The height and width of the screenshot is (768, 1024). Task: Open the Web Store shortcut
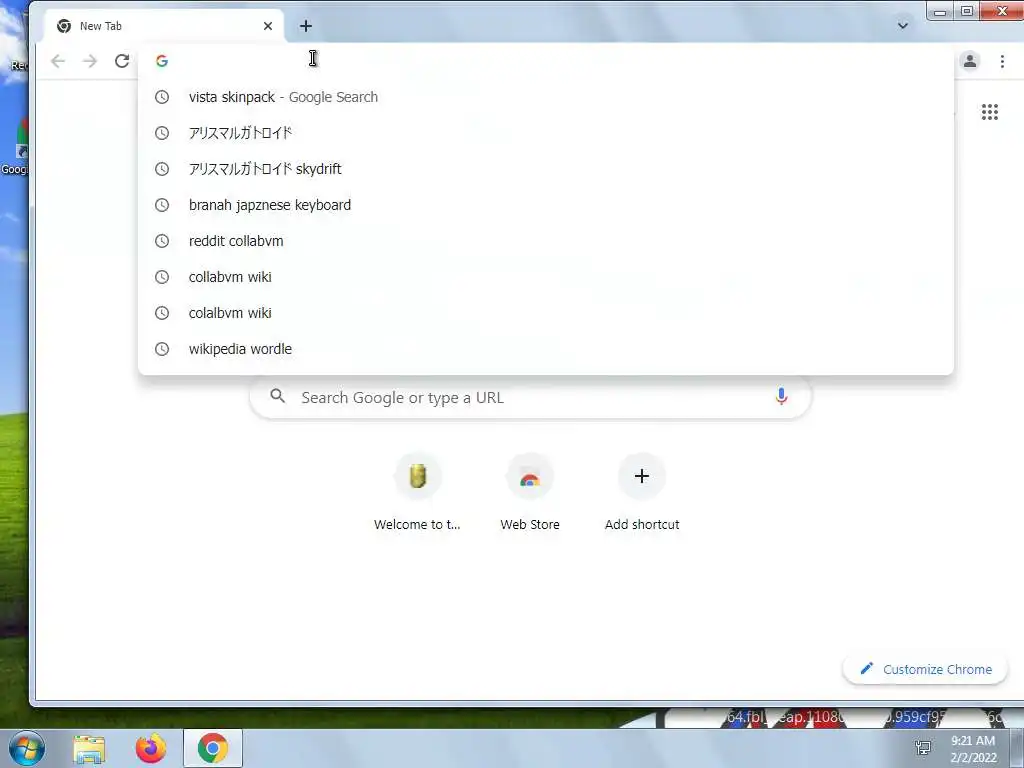[530, 493]
